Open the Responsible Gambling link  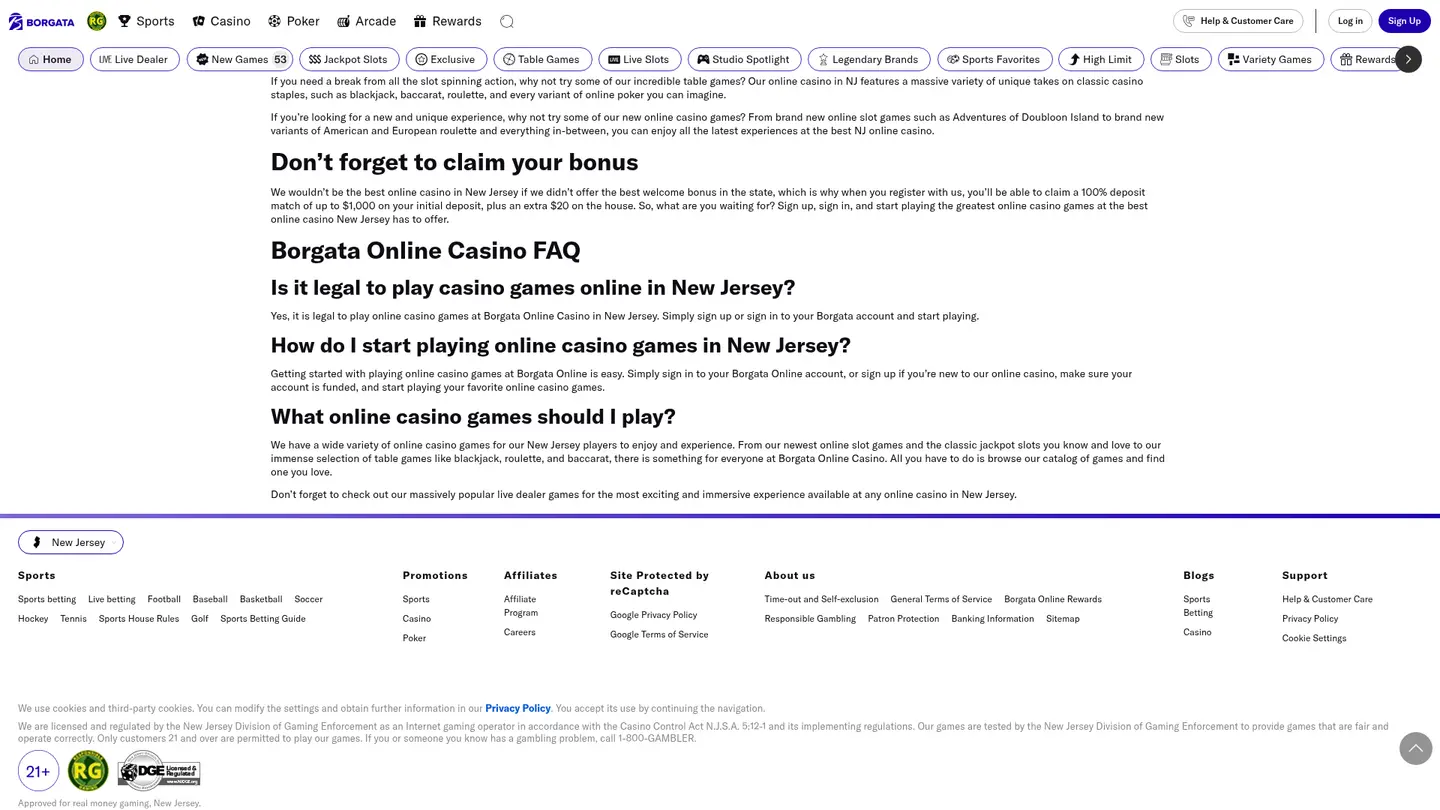click(x=810, y=618)
